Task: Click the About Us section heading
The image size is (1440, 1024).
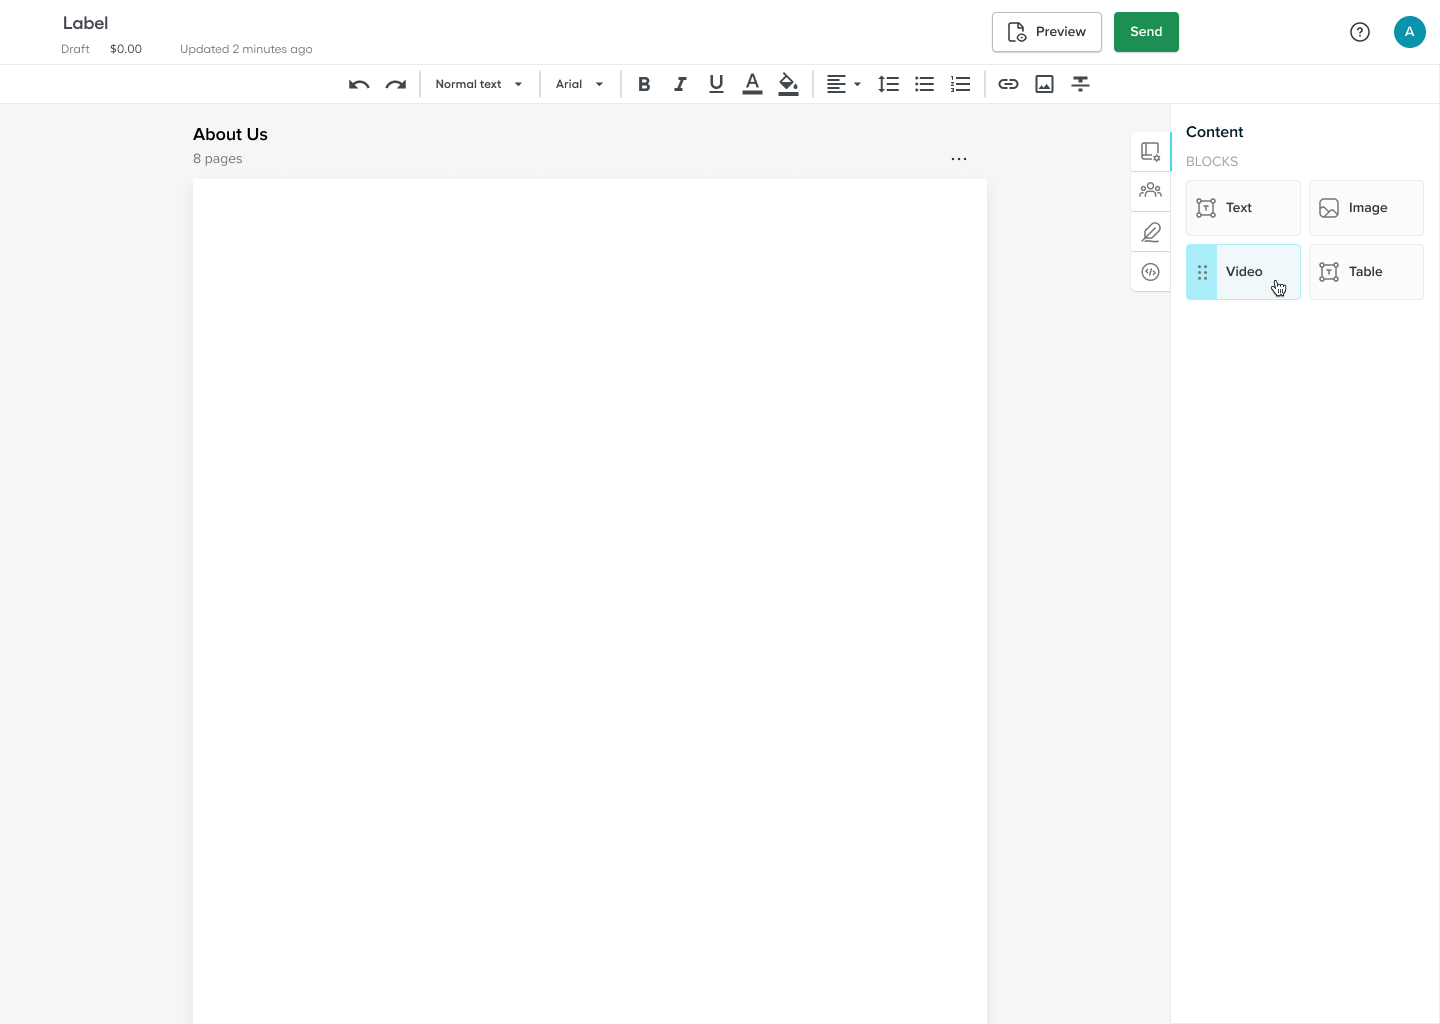Action: 230,134
